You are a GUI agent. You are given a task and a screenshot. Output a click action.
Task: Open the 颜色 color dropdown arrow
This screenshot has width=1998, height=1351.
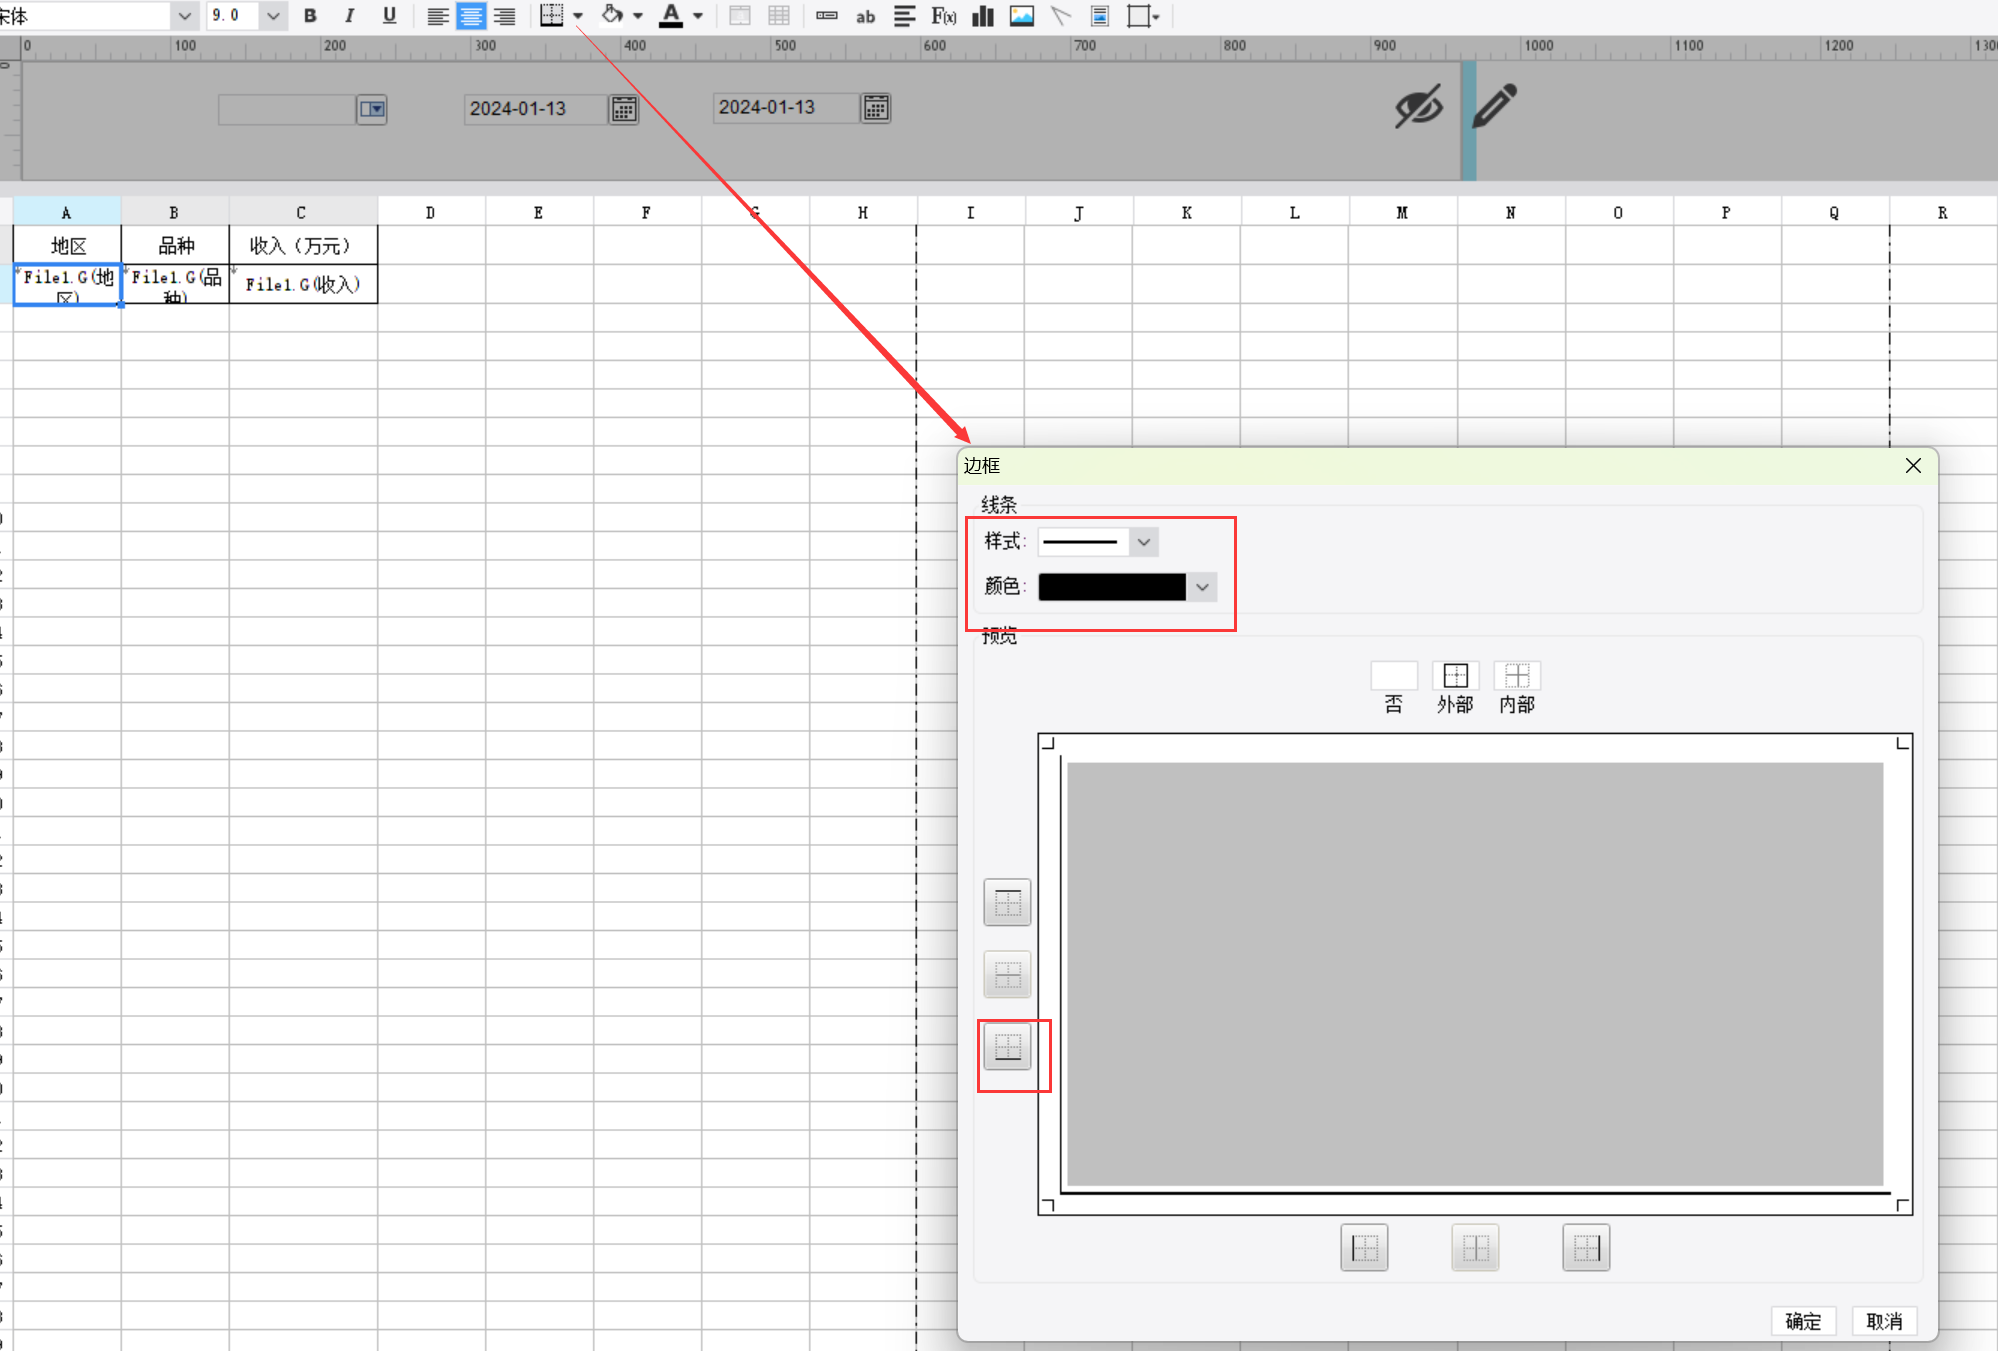point(1202,587)
